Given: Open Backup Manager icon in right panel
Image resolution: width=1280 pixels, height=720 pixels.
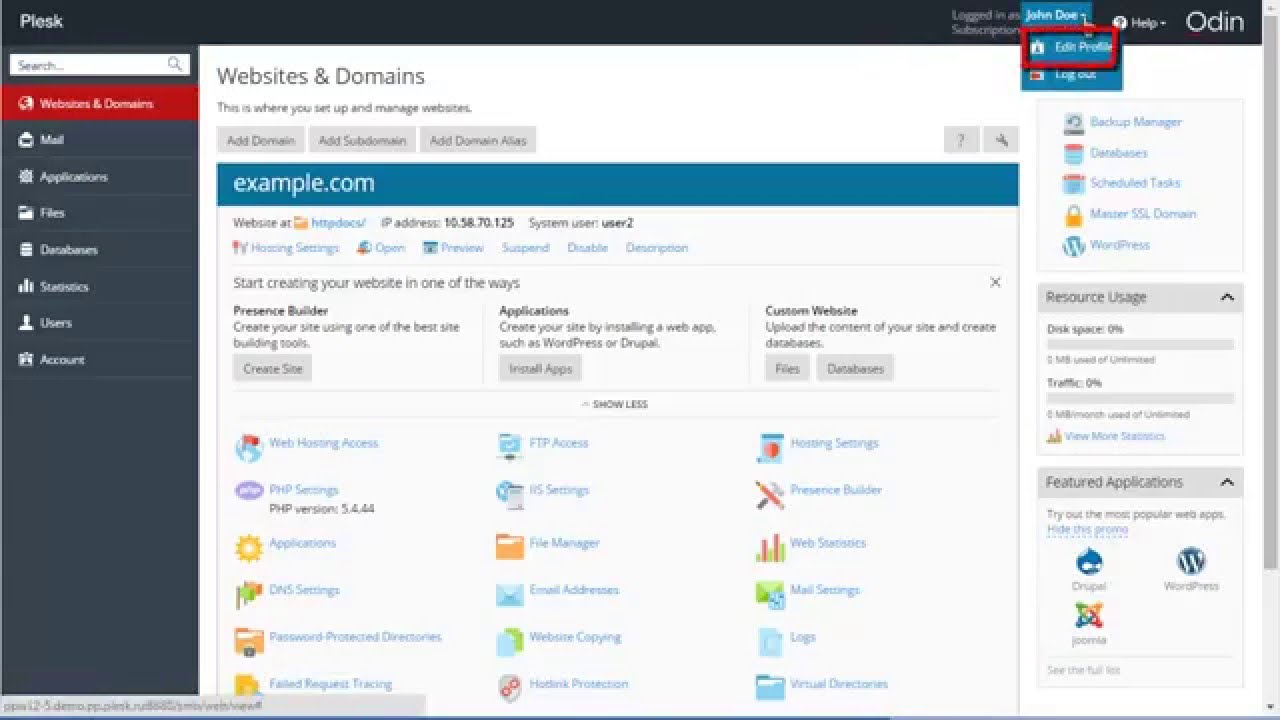Looking at the screenshot, I should [x=1074, y=123].
